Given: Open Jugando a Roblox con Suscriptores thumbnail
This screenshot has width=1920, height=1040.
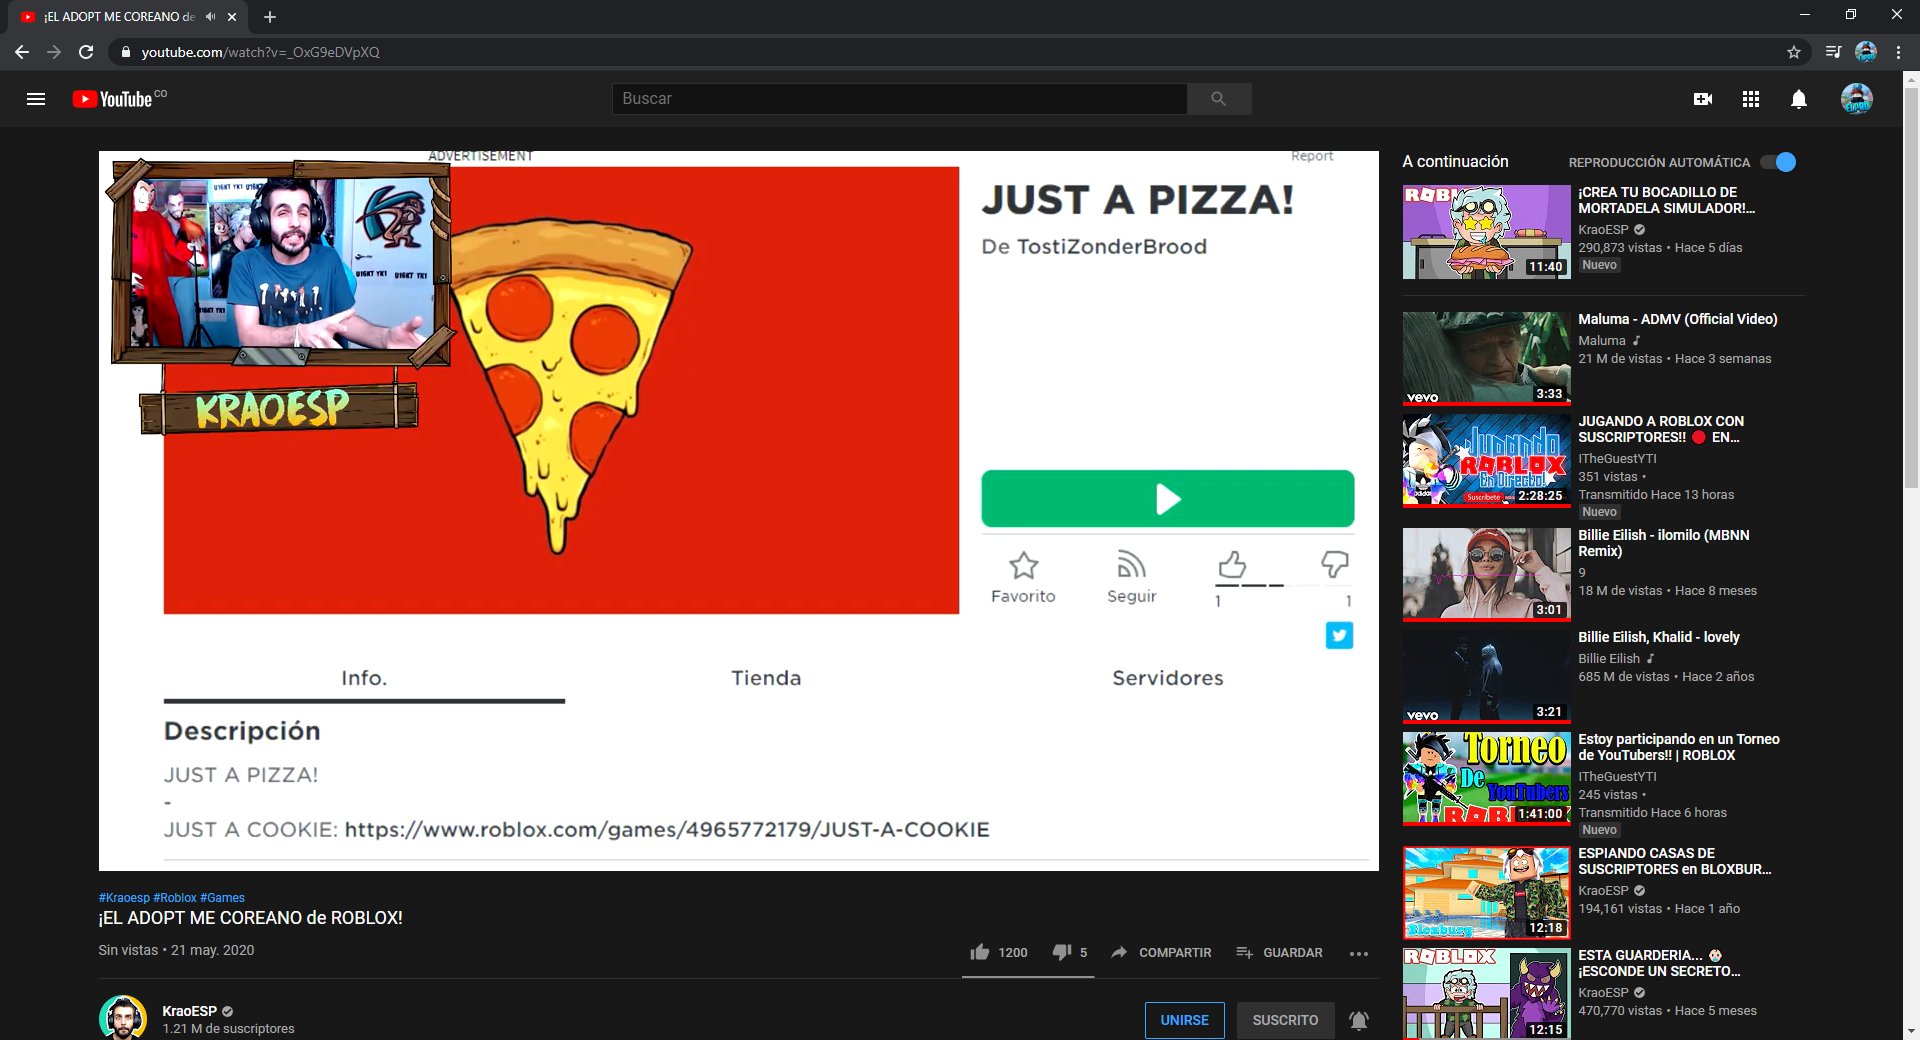Looking at the screenshot, I should click(1486, 461).
